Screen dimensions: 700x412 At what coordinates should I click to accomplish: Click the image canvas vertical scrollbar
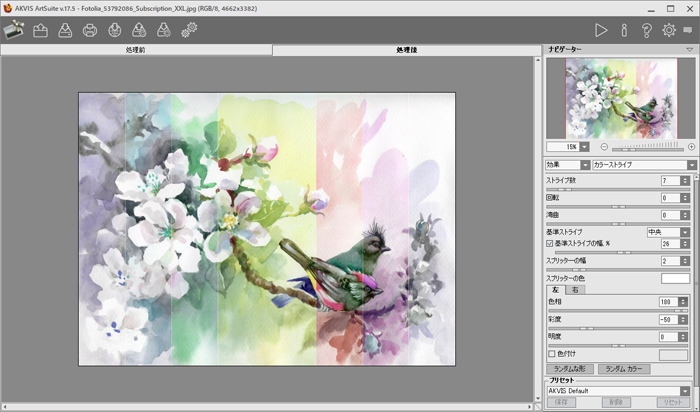pos(538,229)
